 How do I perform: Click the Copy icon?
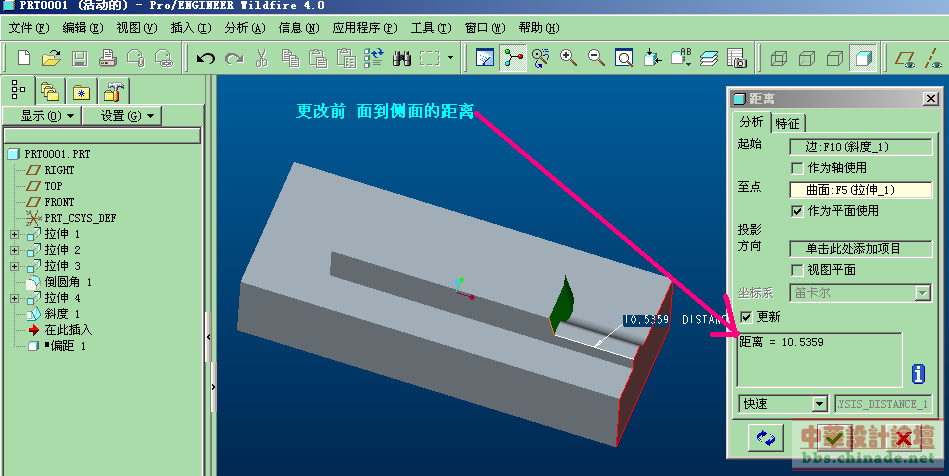point(291,58)
